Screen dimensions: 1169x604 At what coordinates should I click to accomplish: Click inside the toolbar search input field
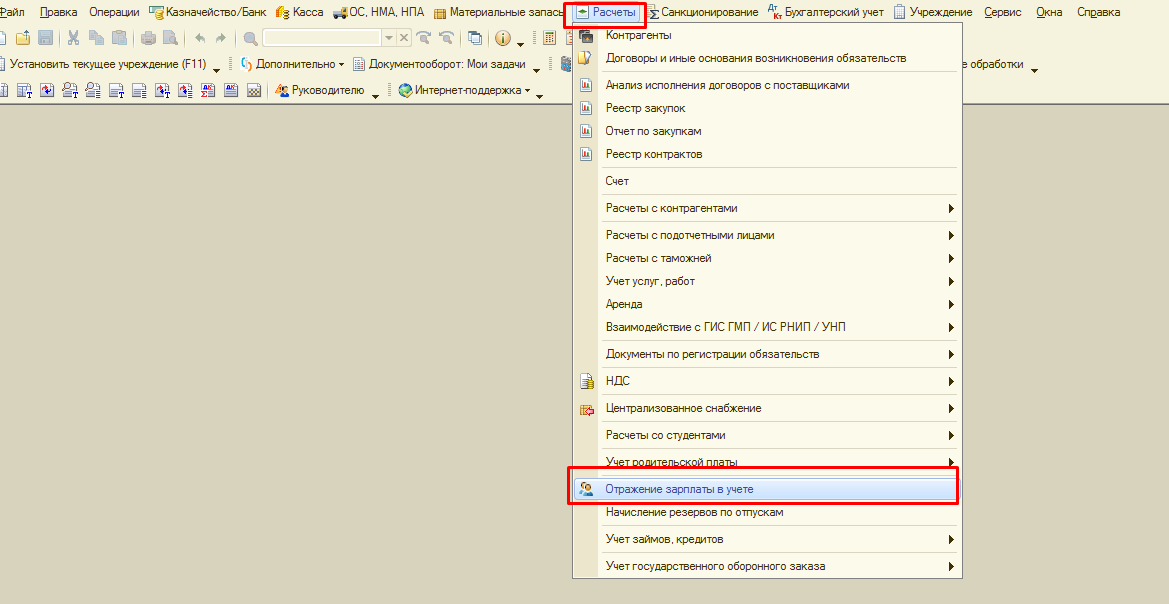point(320,38)
